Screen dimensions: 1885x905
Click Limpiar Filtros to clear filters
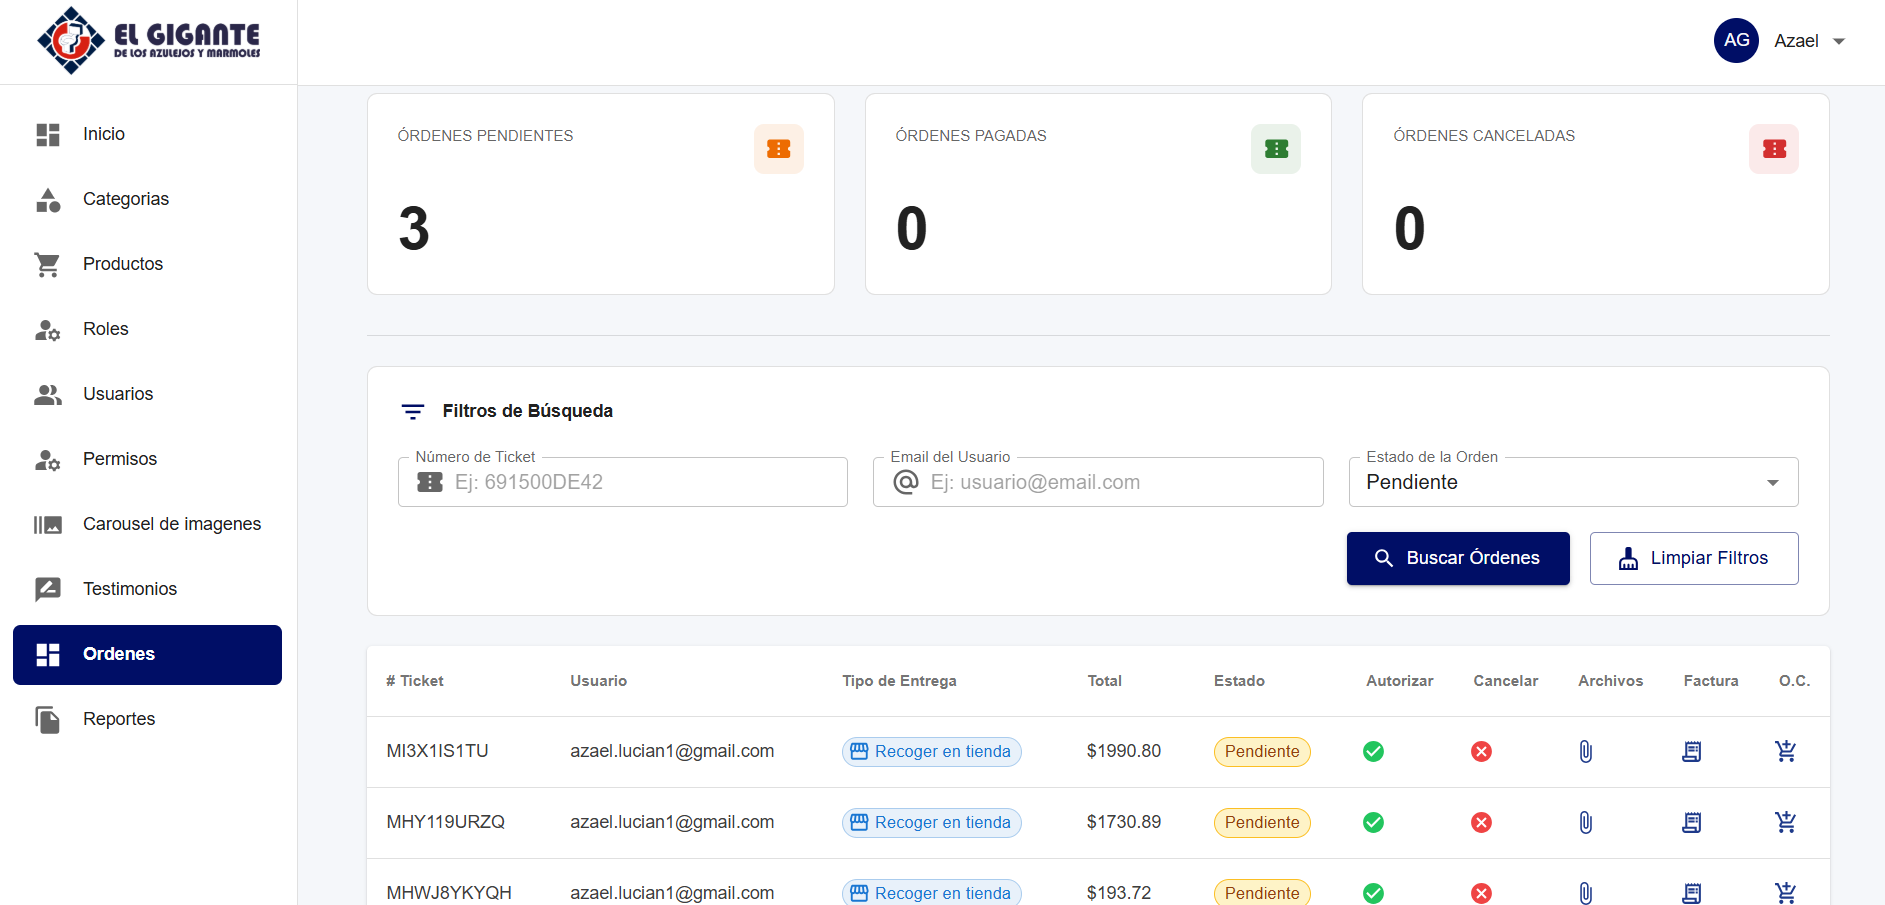1693,558
